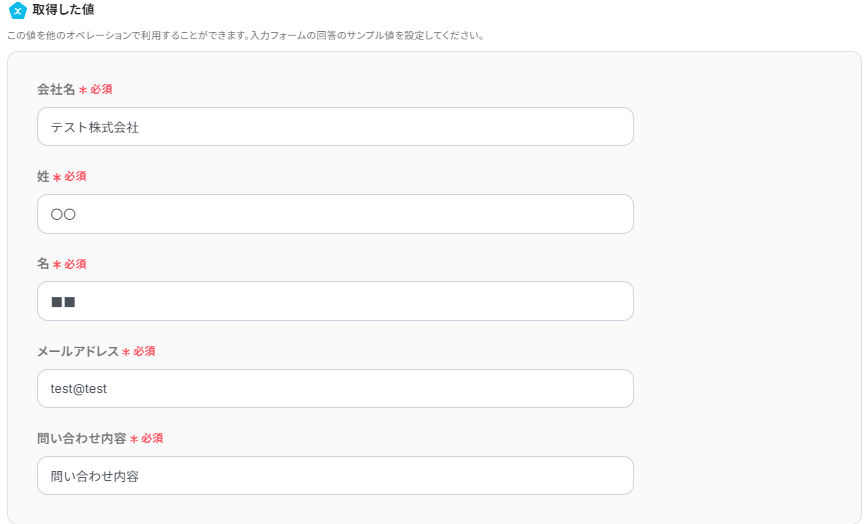
Task: Click the red asterisk beside 会社名
Action: [83, 90]
